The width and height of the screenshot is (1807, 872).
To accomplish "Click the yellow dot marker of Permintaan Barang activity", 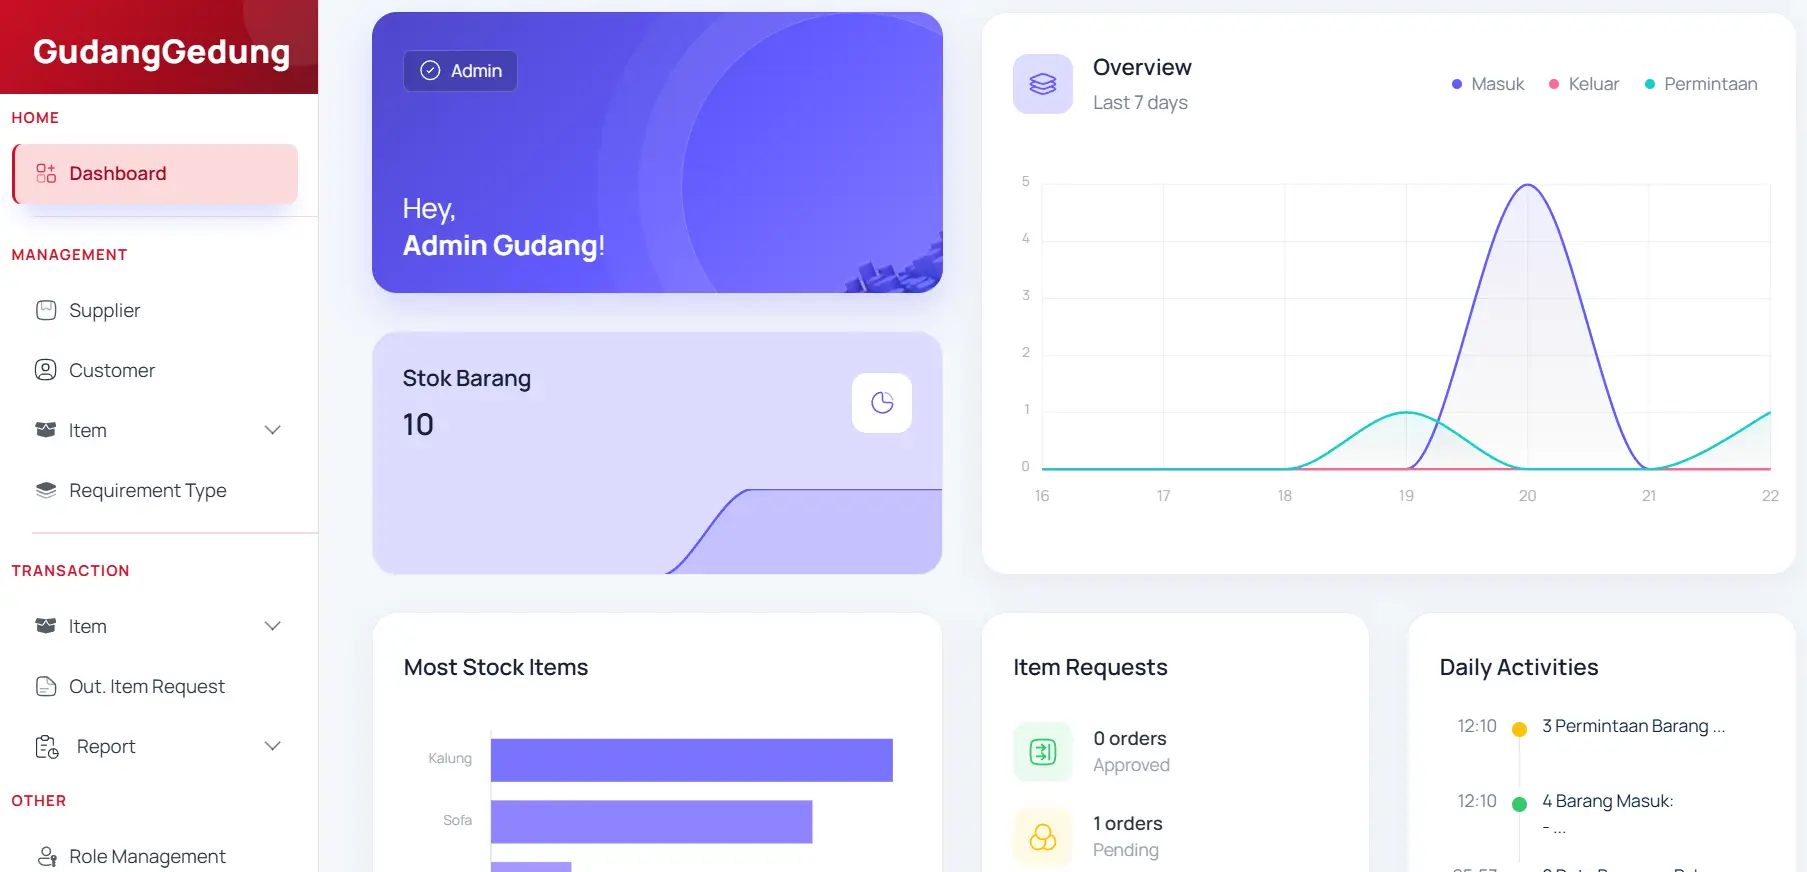I will [x=1519, y=729].
